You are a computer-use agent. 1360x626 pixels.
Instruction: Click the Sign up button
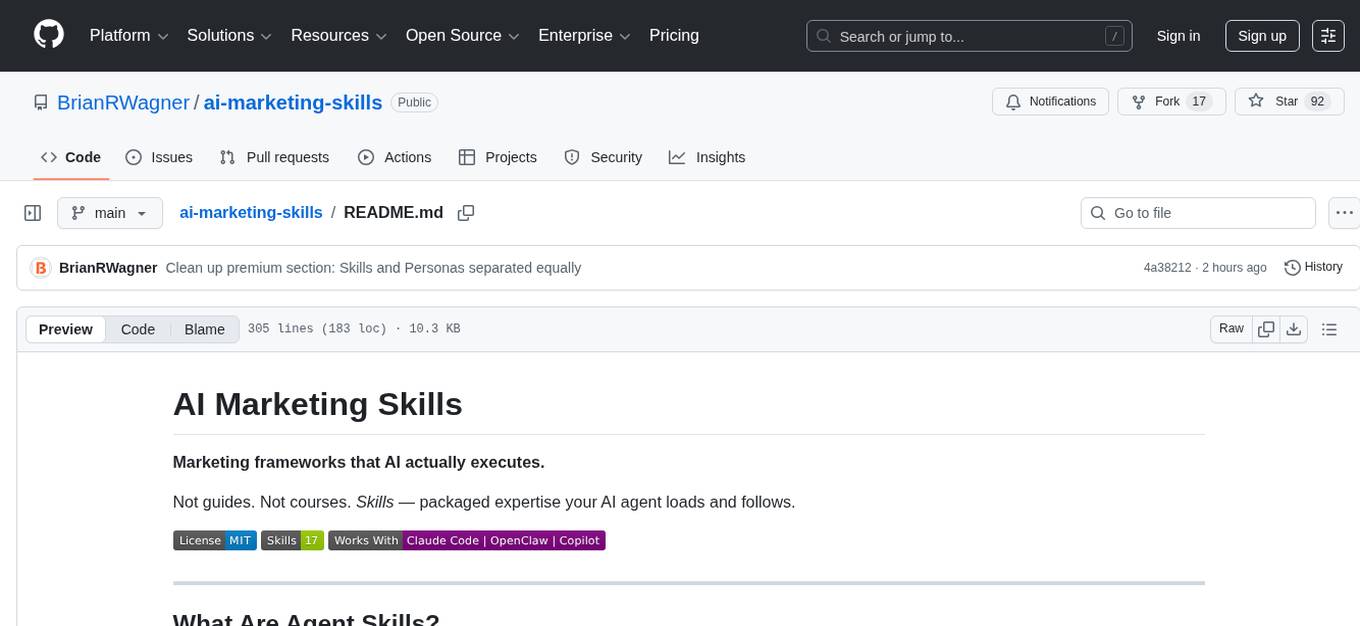1261,36
